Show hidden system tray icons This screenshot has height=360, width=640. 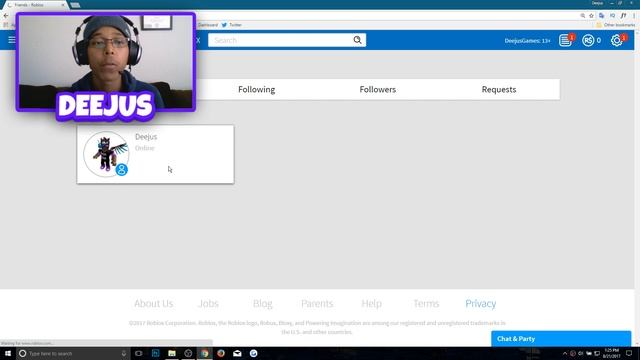pos(565,353)
